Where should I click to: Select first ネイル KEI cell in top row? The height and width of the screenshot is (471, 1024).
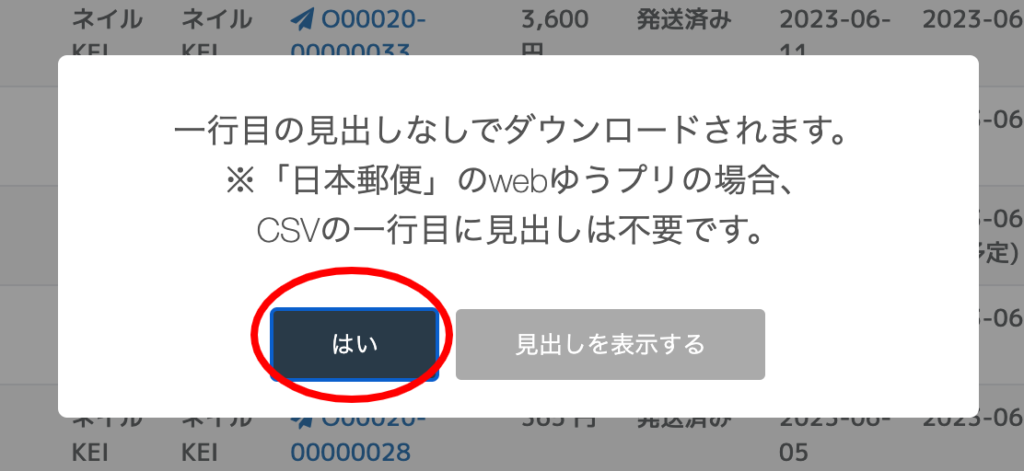pos(107,33)
